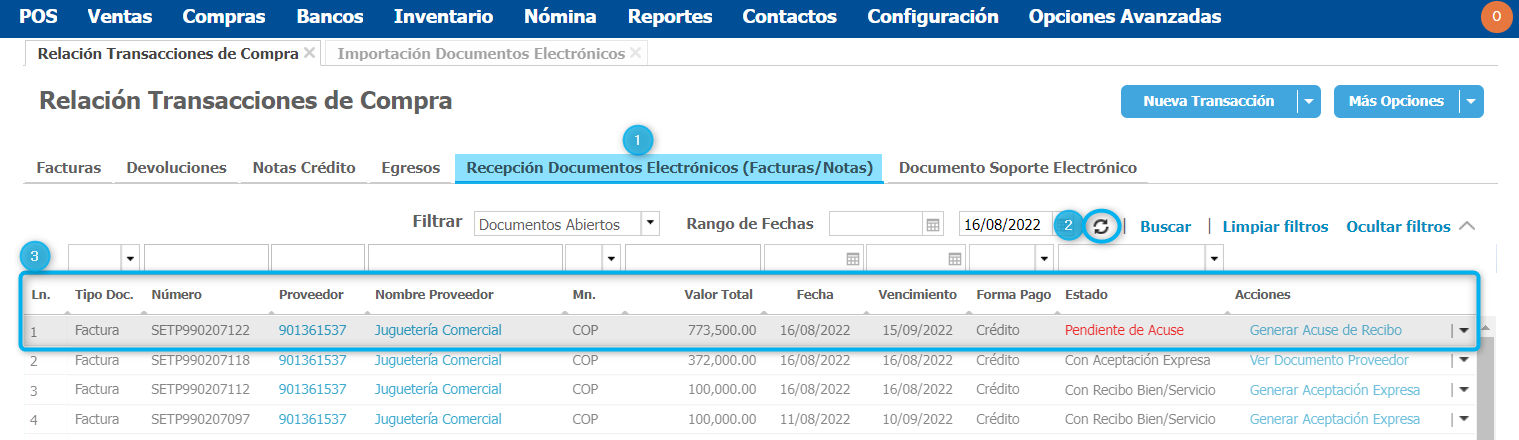Viewport: 1519px width, 440px height.
Task: Click Generar Acuse de Recibo link
Action: (x=1325, y=330)
